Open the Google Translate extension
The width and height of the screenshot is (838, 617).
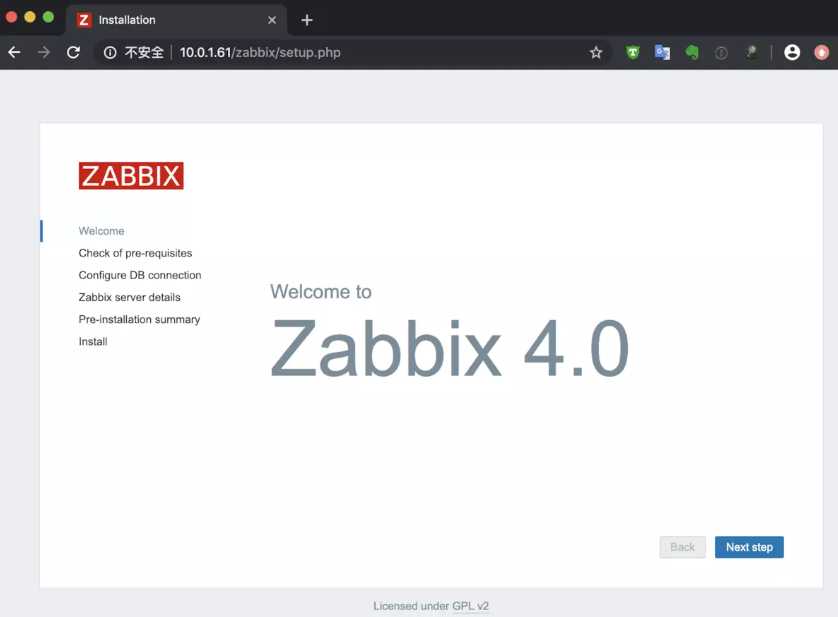point(662,52)
